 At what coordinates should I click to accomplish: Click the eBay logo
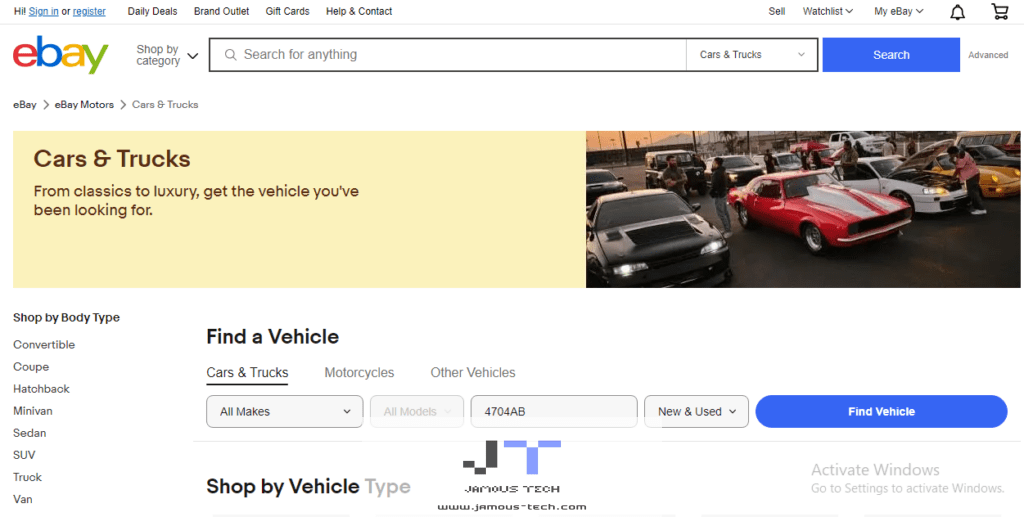tap(60, 55)
